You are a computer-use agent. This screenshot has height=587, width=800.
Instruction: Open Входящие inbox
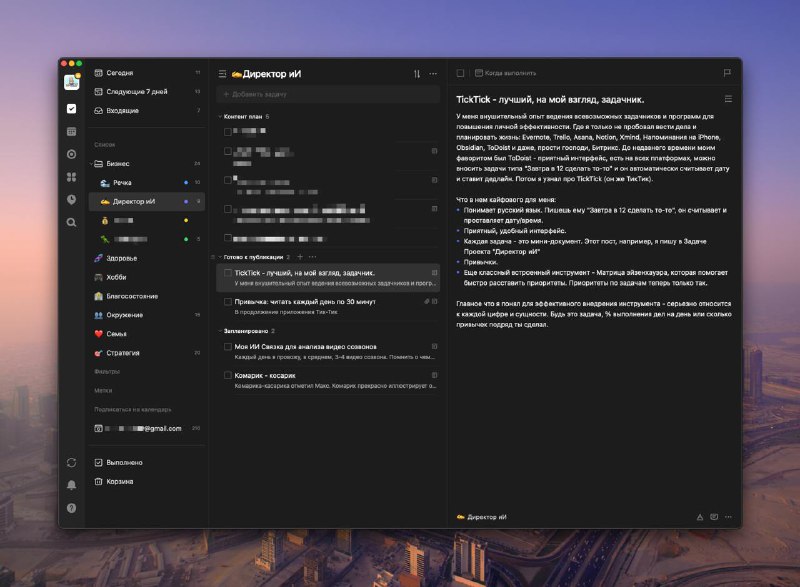(147, 111)
